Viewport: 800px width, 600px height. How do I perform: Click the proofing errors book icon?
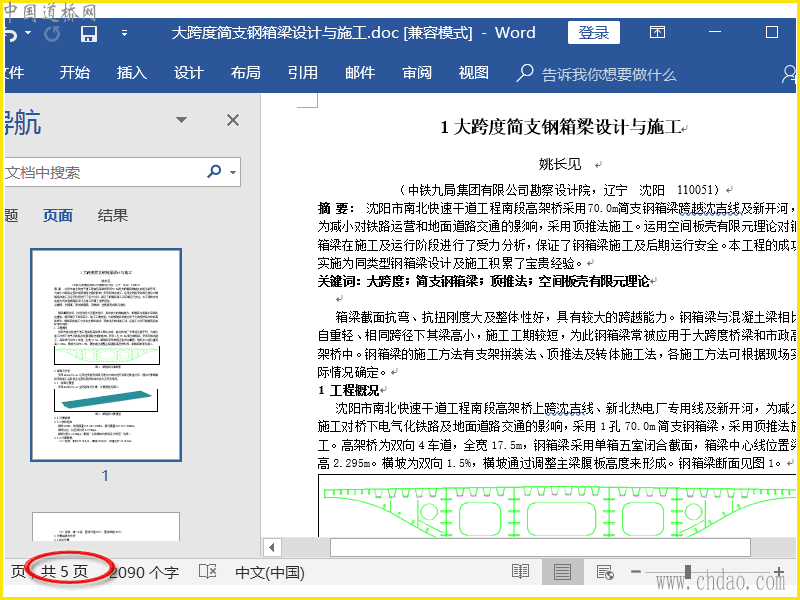(208, 571)
